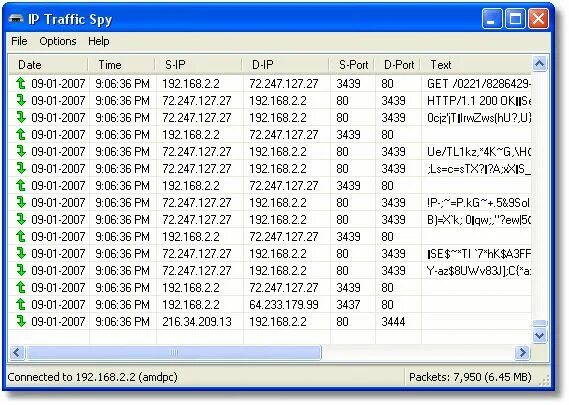Image resolution: width=569 pixels, height=405 pixels.
Task: Sort by the D-Port column header
Action: [398, 65]
